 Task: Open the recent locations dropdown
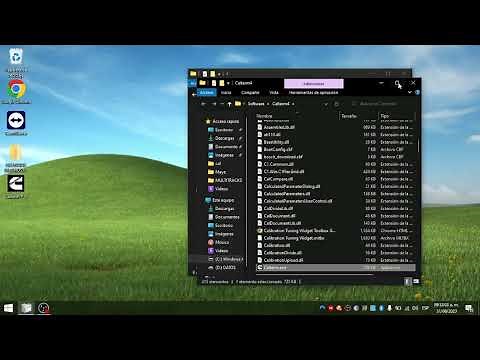click(x=222, y=104)
